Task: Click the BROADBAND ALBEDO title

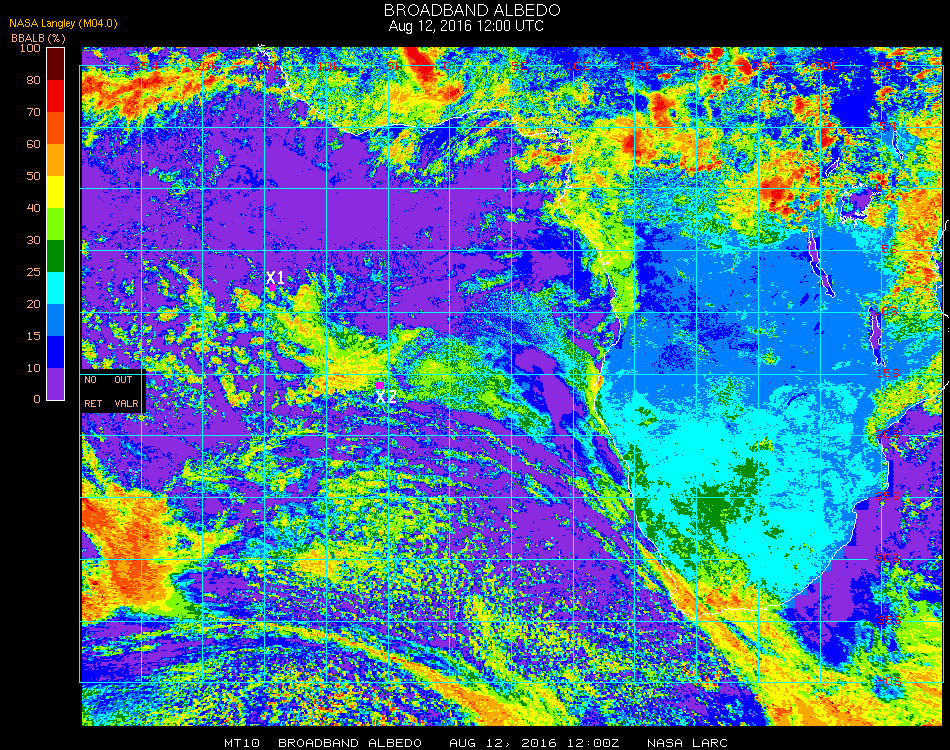Action: coord(472,10)
